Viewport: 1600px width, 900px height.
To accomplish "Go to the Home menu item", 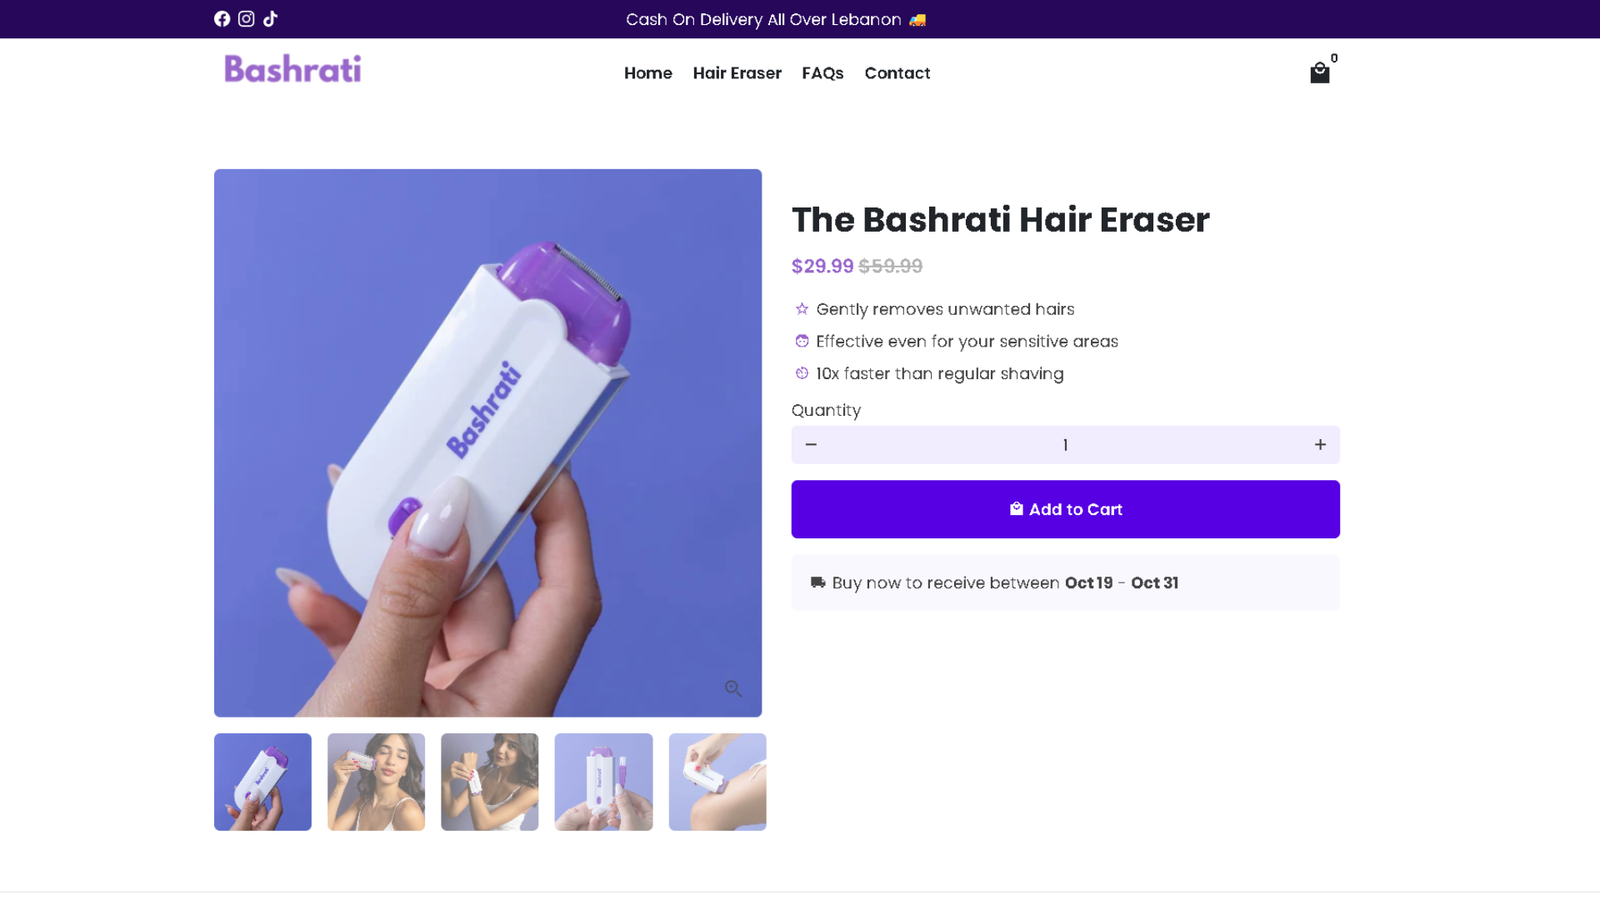I will pos(648,73).
